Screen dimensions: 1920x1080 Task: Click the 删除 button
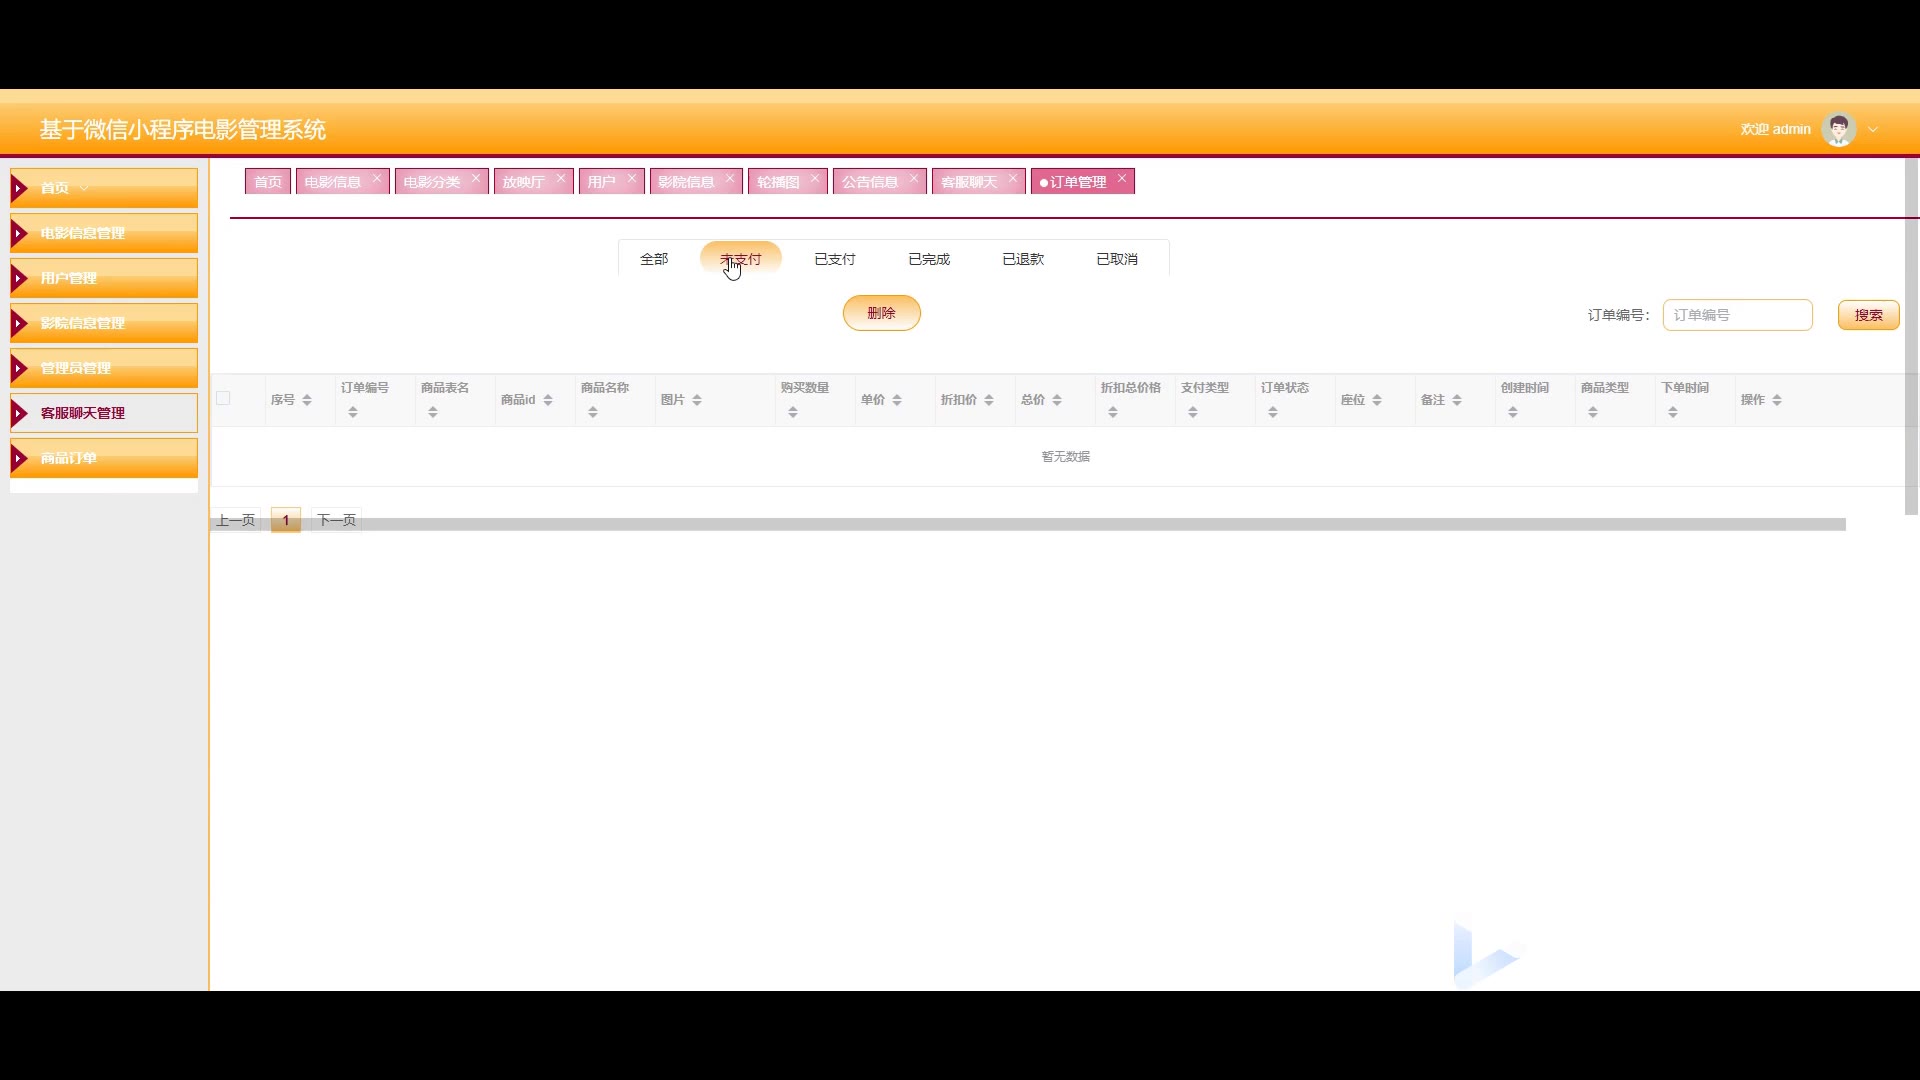[881, 313]
